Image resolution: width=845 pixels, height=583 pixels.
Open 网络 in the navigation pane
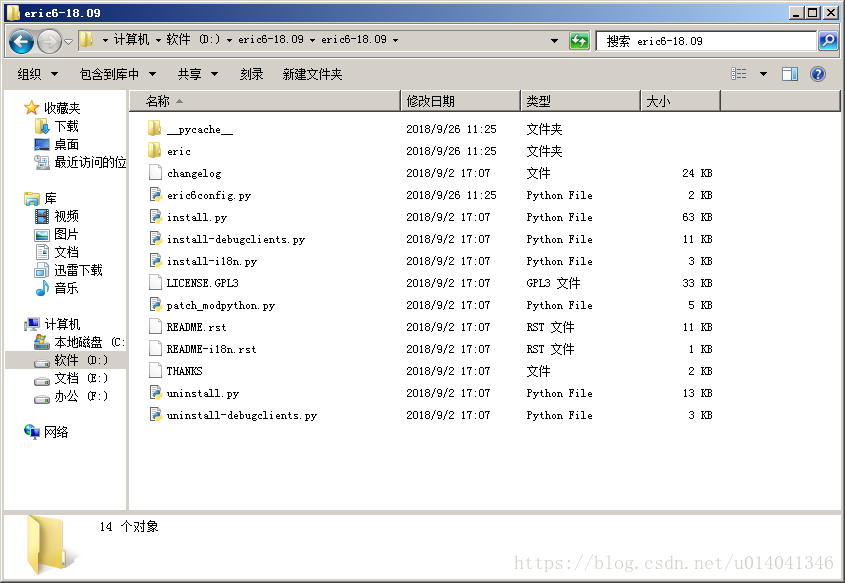tap(46, 432)
